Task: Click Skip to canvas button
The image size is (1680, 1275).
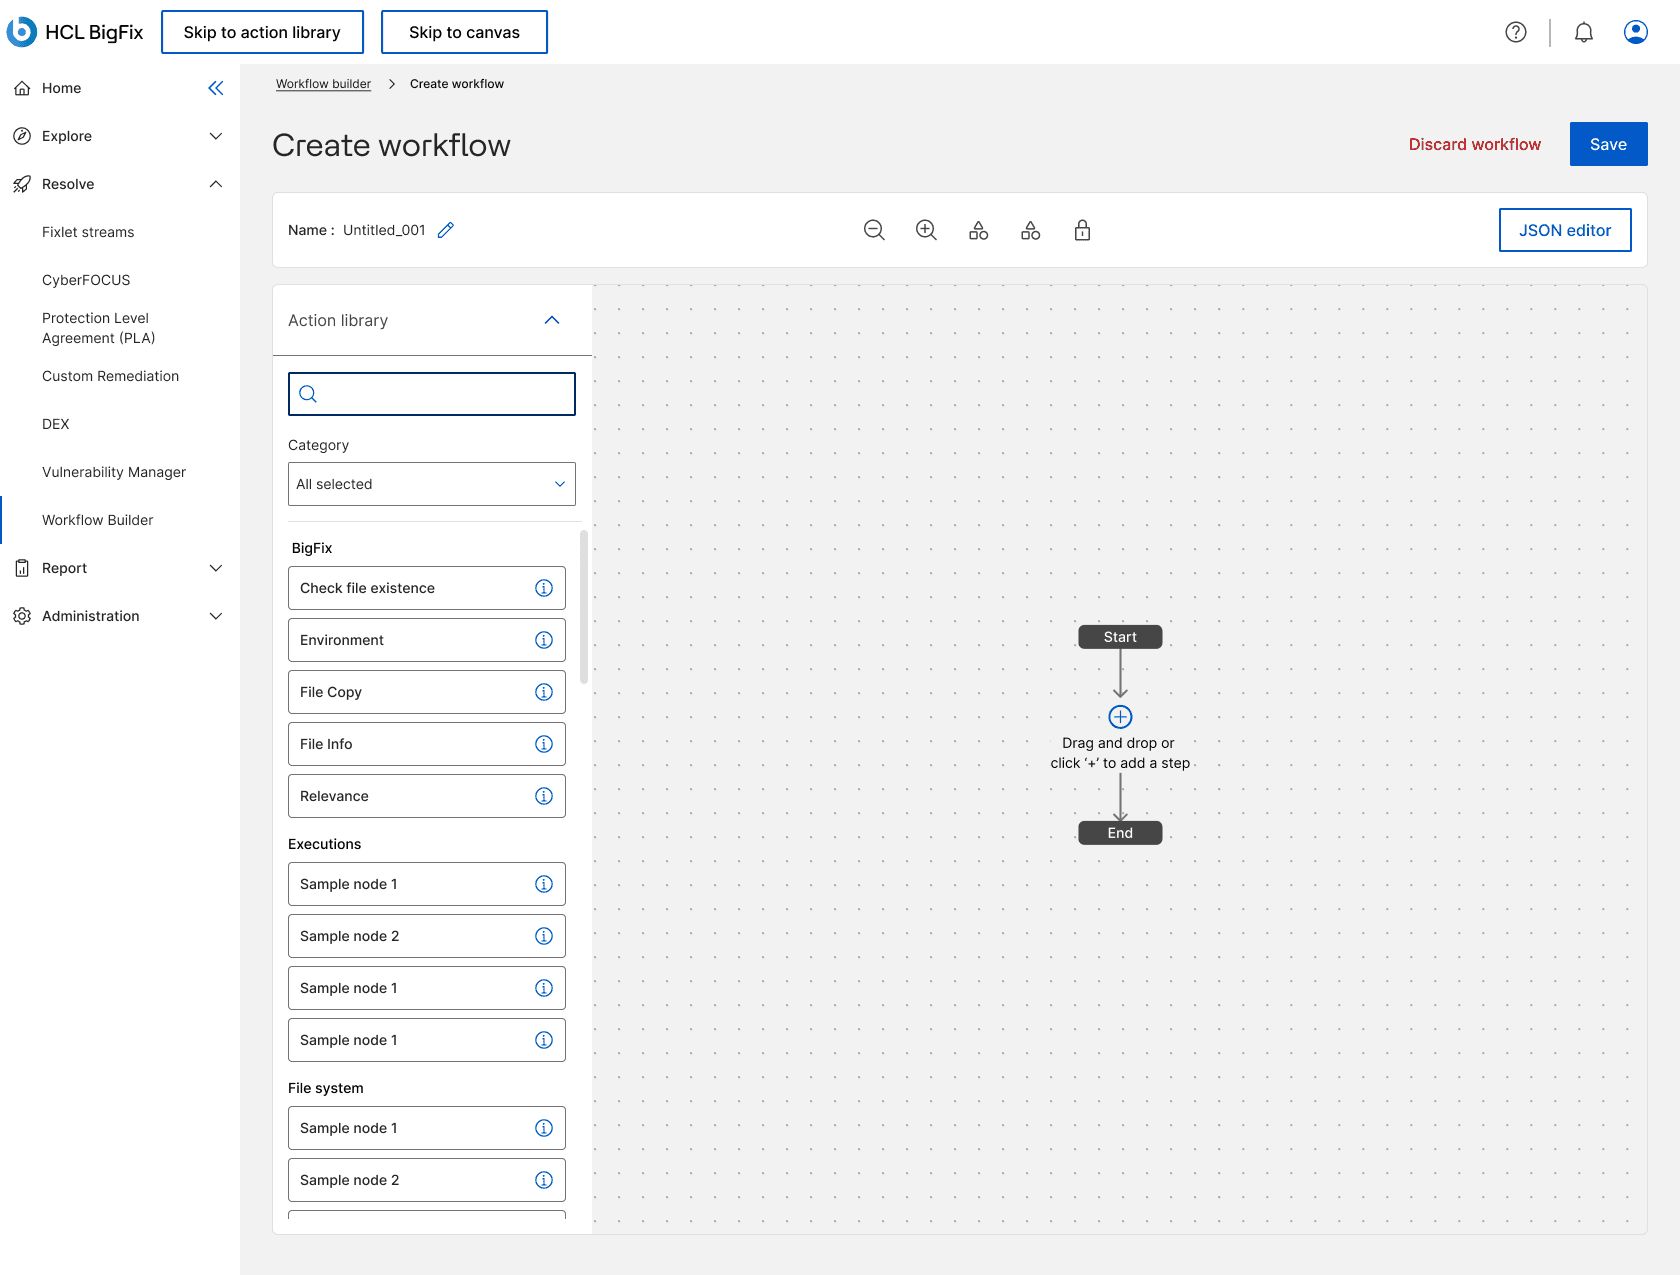Action: [x=464, y=32]
